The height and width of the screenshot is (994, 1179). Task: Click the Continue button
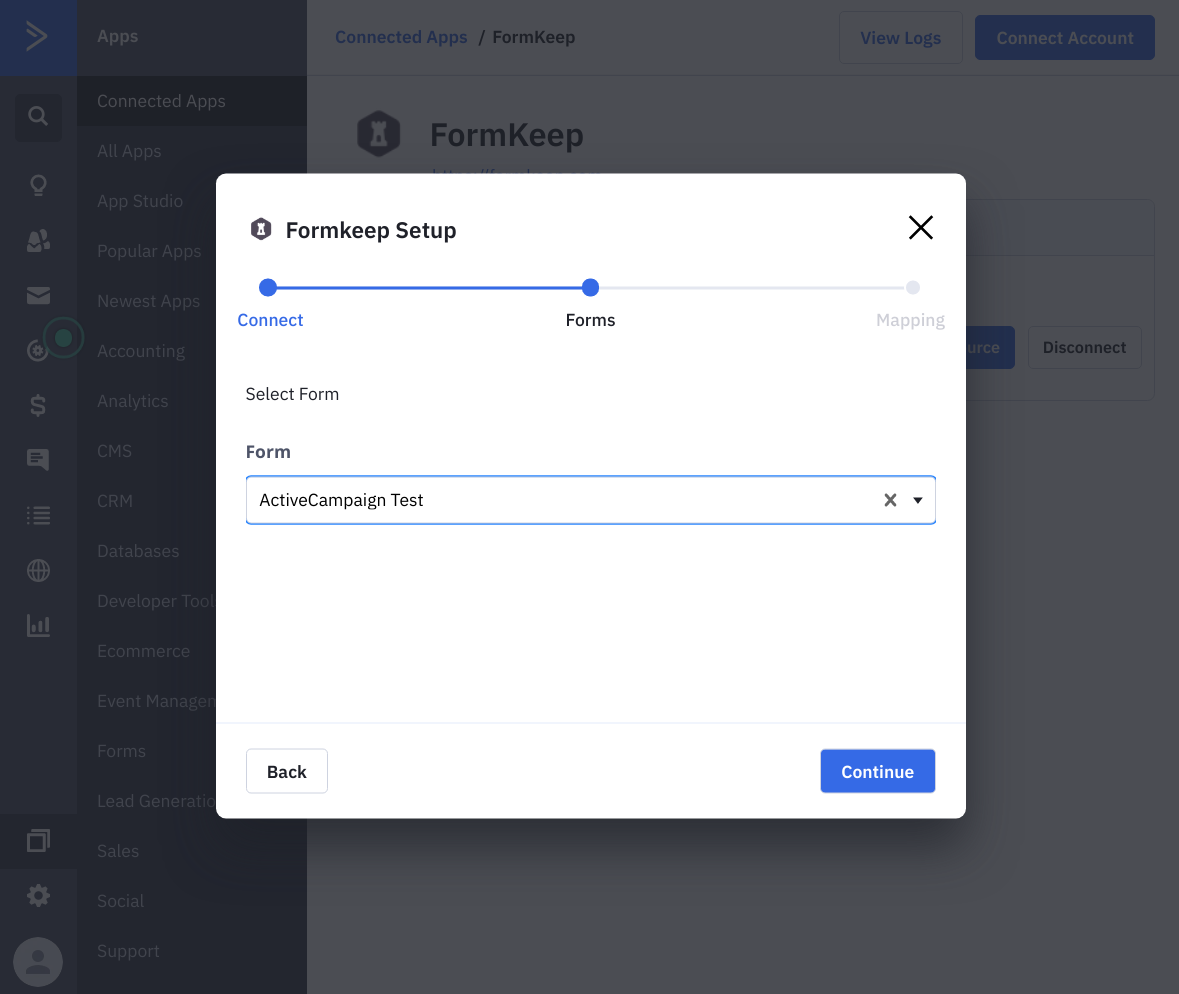click(x=877, y=771)
